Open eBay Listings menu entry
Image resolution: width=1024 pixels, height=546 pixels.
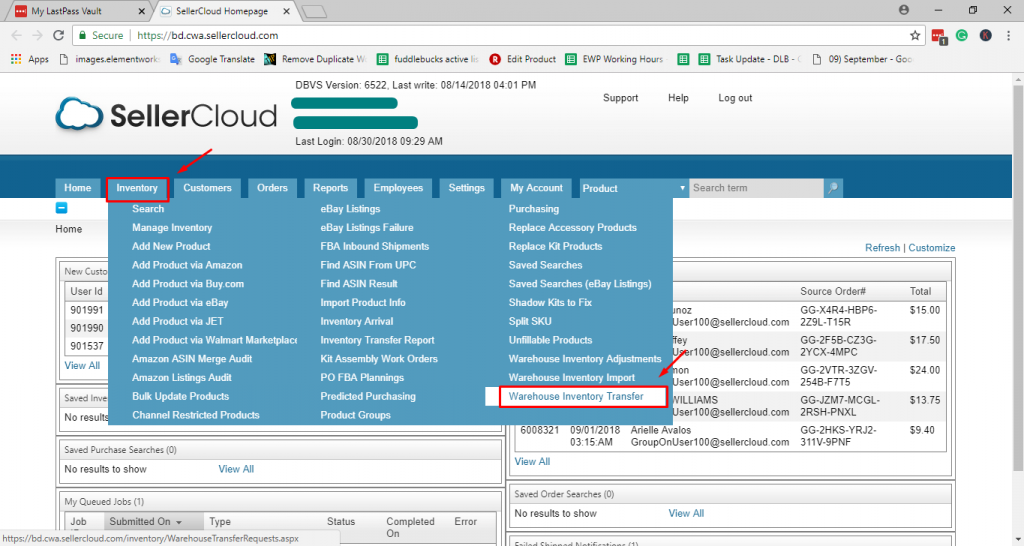[x=350, y=209]
